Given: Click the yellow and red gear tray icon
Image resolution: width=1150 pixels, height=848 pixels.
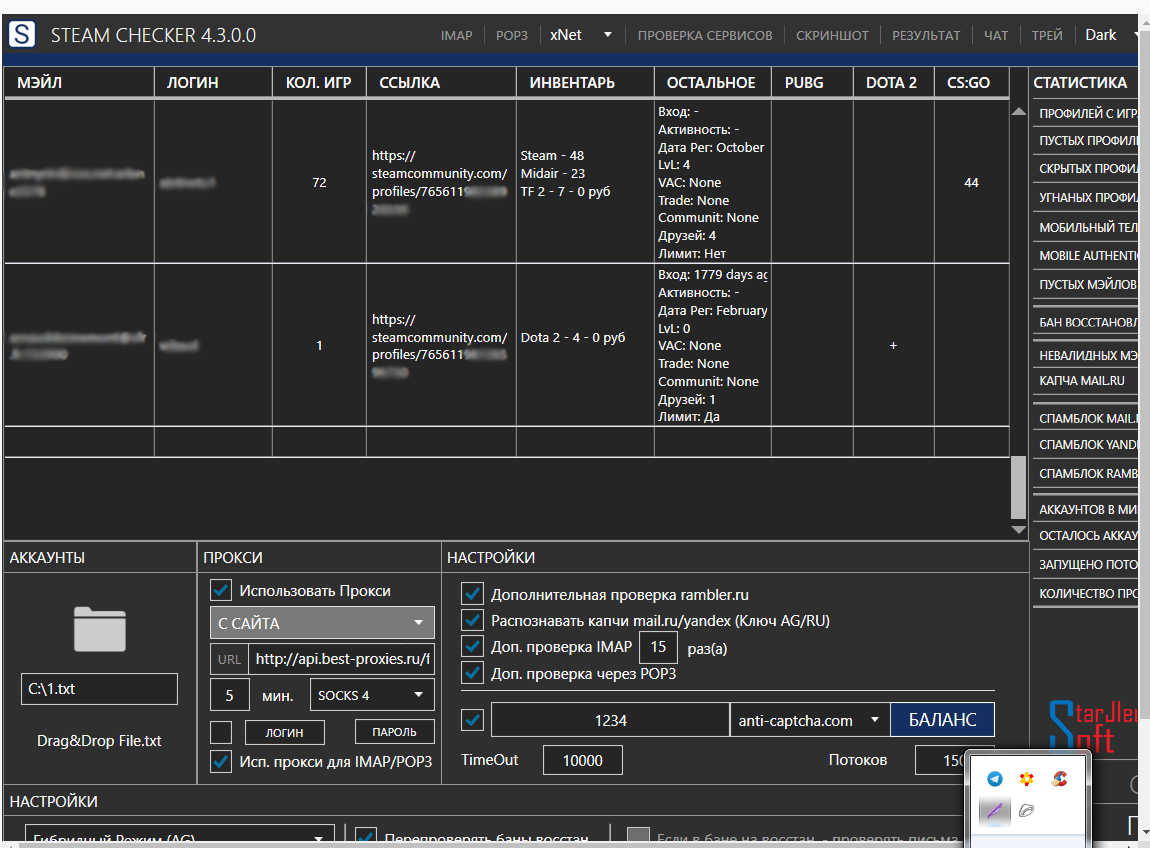Looking at the screenshot, I should point(1026,779).
